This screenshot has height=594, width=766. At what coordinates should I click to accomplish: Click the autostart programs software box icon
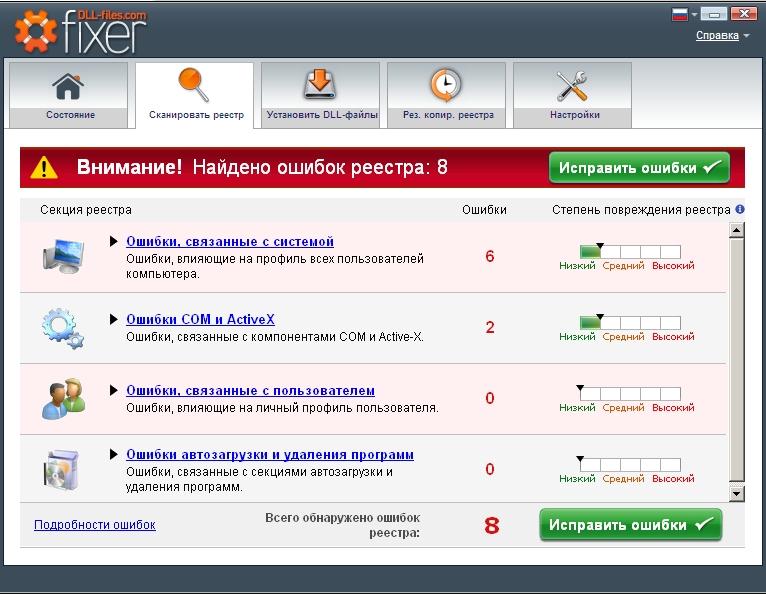pyautogui.click(x=62, y=470)
